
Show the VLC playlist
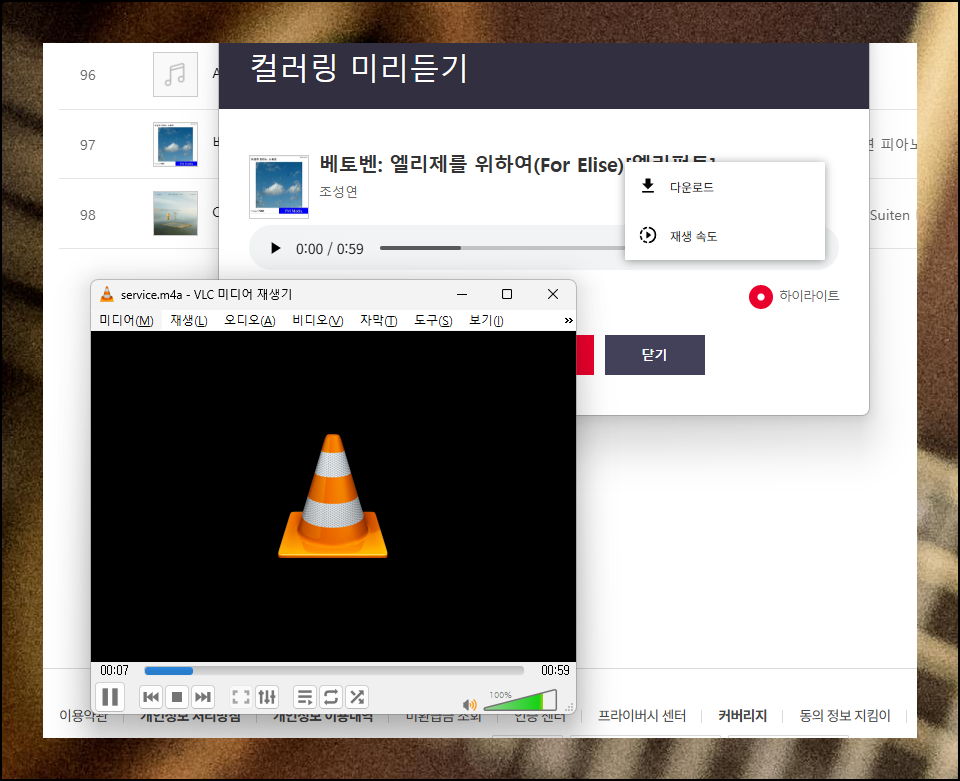tap(304, 697)
